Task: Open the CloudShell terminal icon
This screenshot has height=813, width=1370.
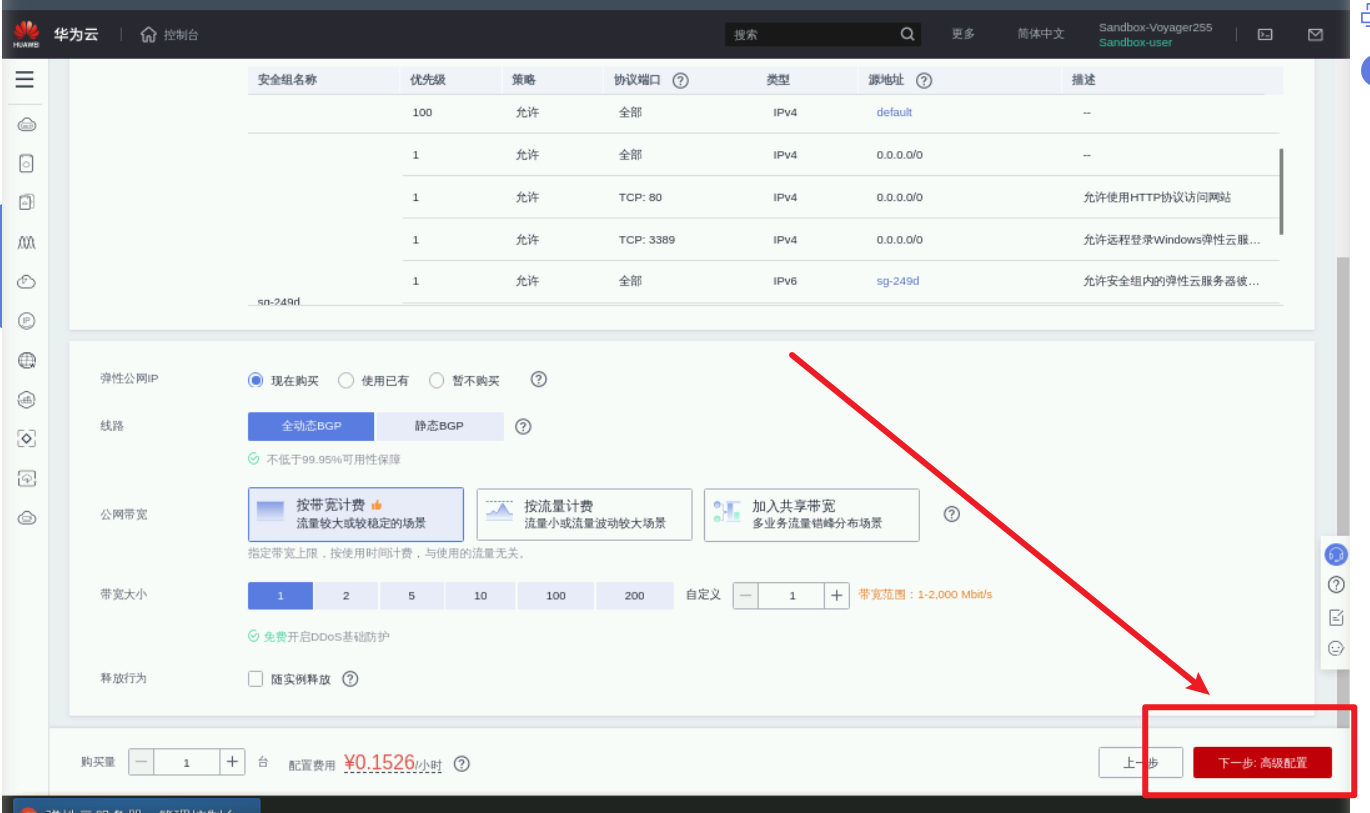Action: pyautogui.click(x=1265, y=34)
